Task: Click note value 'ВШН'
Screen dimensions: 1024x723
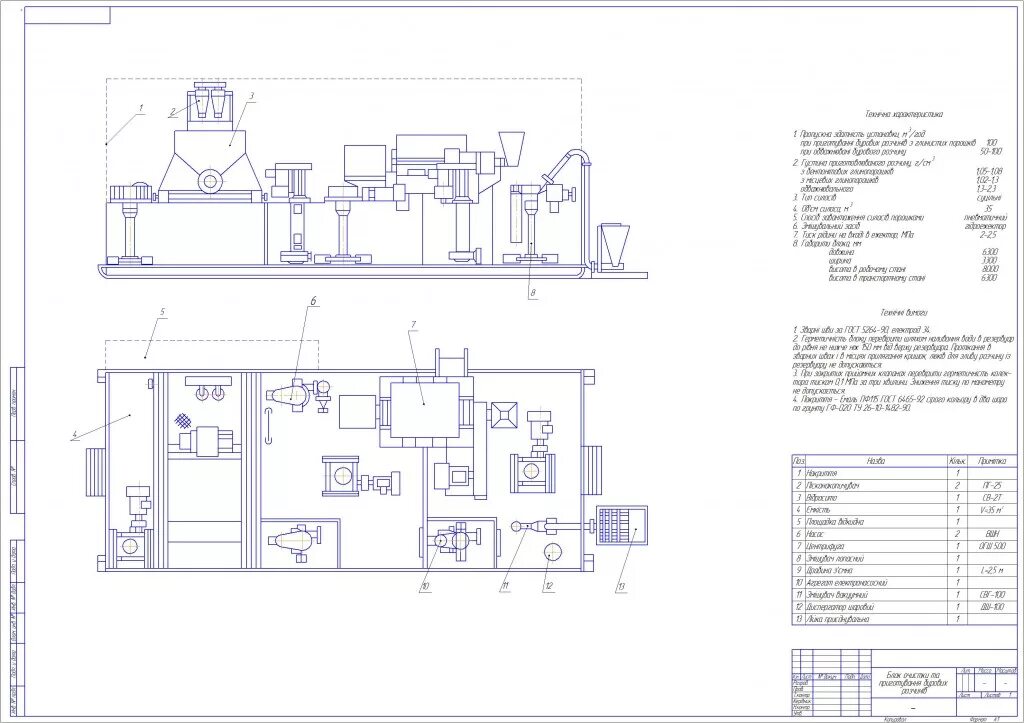Action: coord(992,534)
